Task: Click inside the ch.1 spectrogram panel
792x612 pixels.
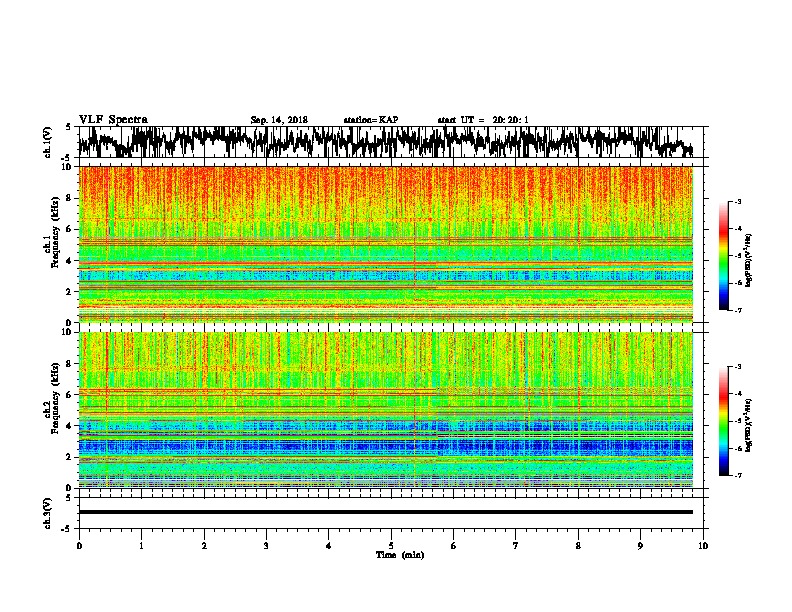Action: tap(386, 244)
